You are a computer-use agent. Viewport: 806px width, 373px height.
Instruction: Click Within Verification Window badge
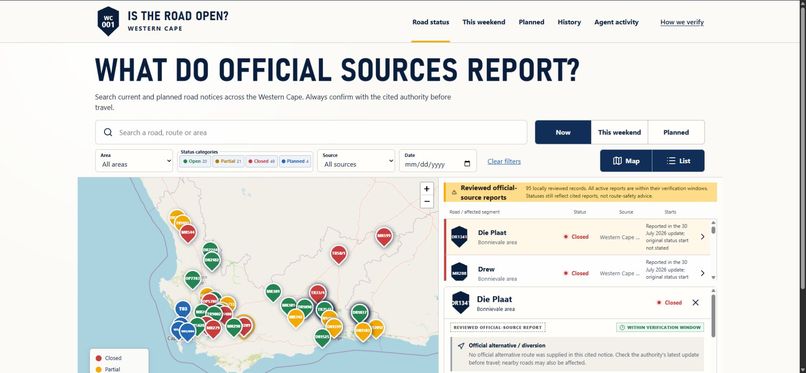click(660, 327)
